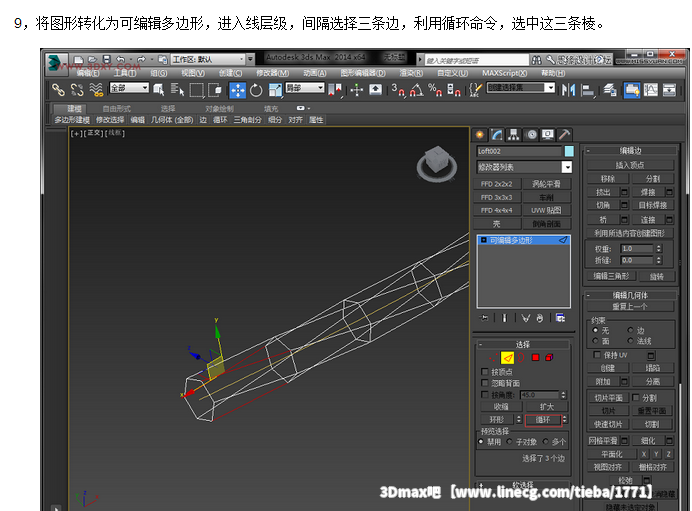This screenshot has height=511, width=692.
Task: Click the 利用所选内容创建图形 button
Action: click(x=630, y=233)
